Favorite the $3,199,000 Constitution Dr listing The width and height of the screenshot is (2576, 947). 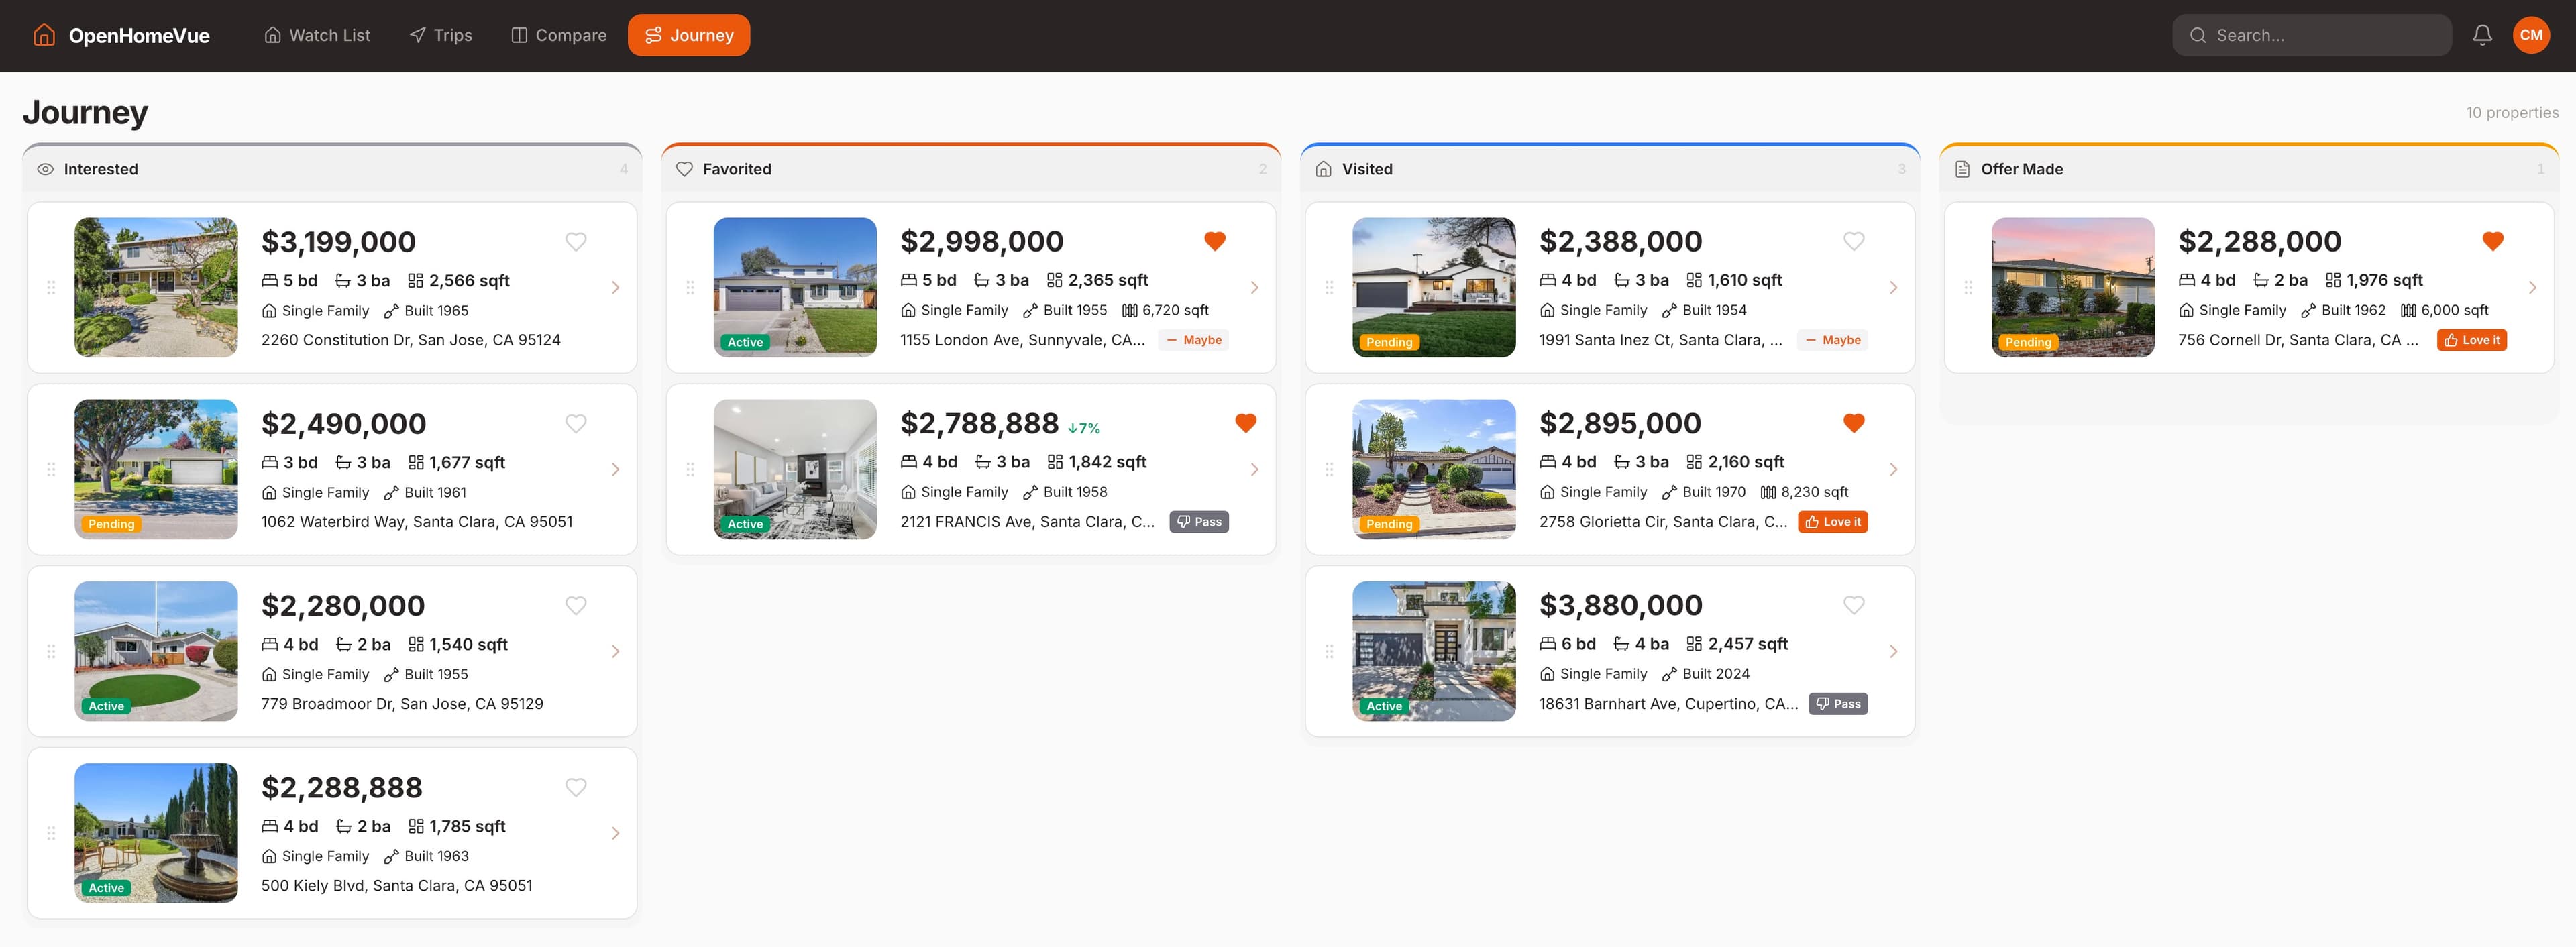point(576,241)
